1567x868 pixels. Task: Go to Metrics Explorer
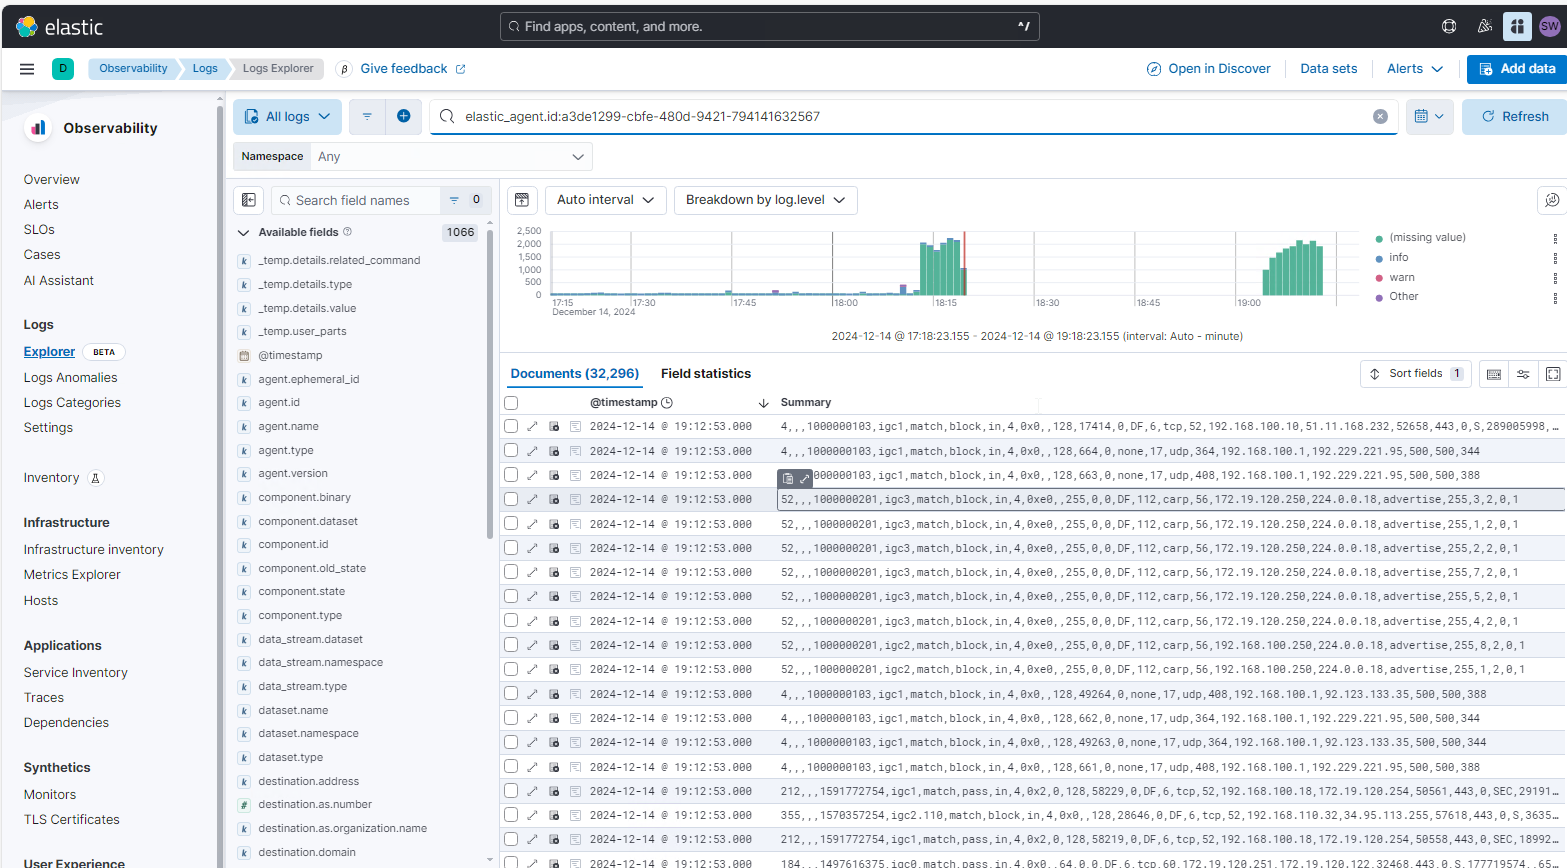click(x=72, y=575)
